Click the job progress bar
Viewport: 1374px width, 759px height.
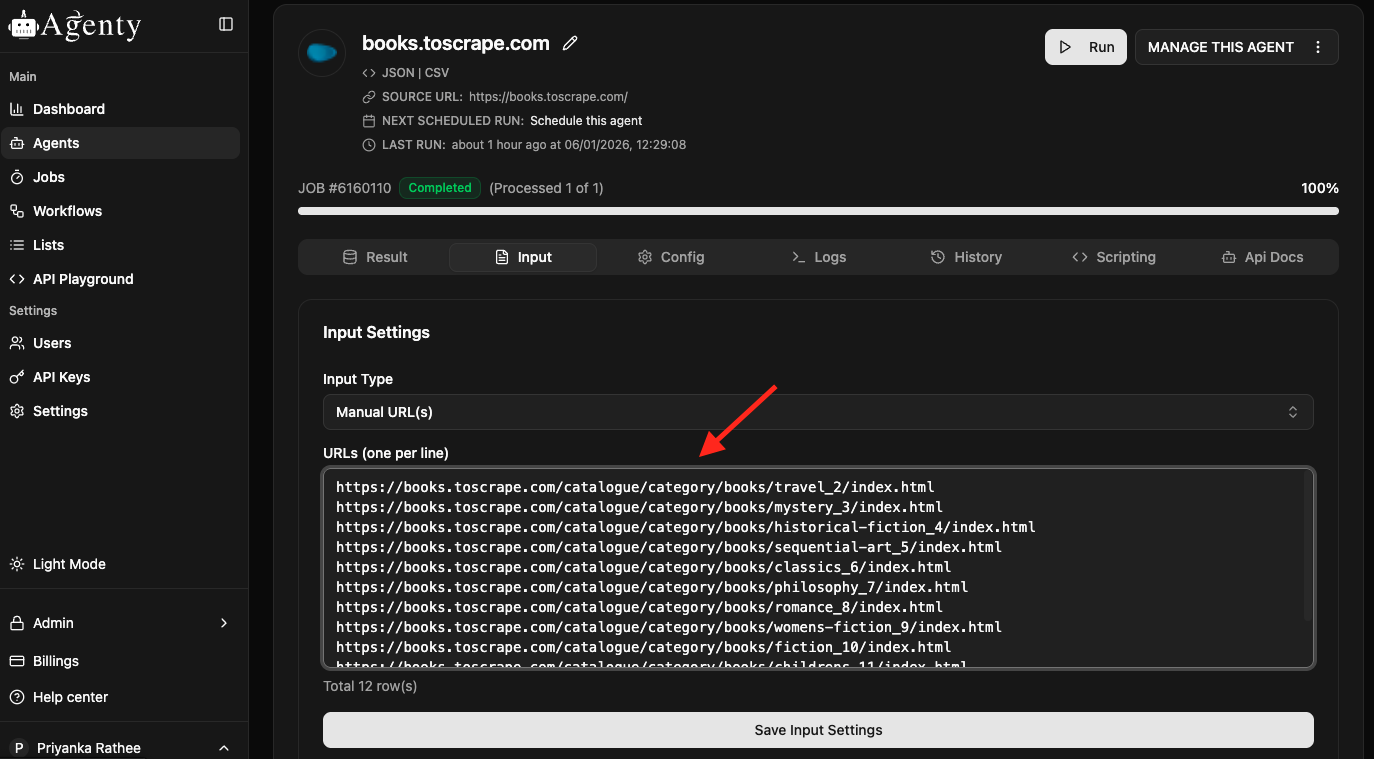(x=817, y=211)
